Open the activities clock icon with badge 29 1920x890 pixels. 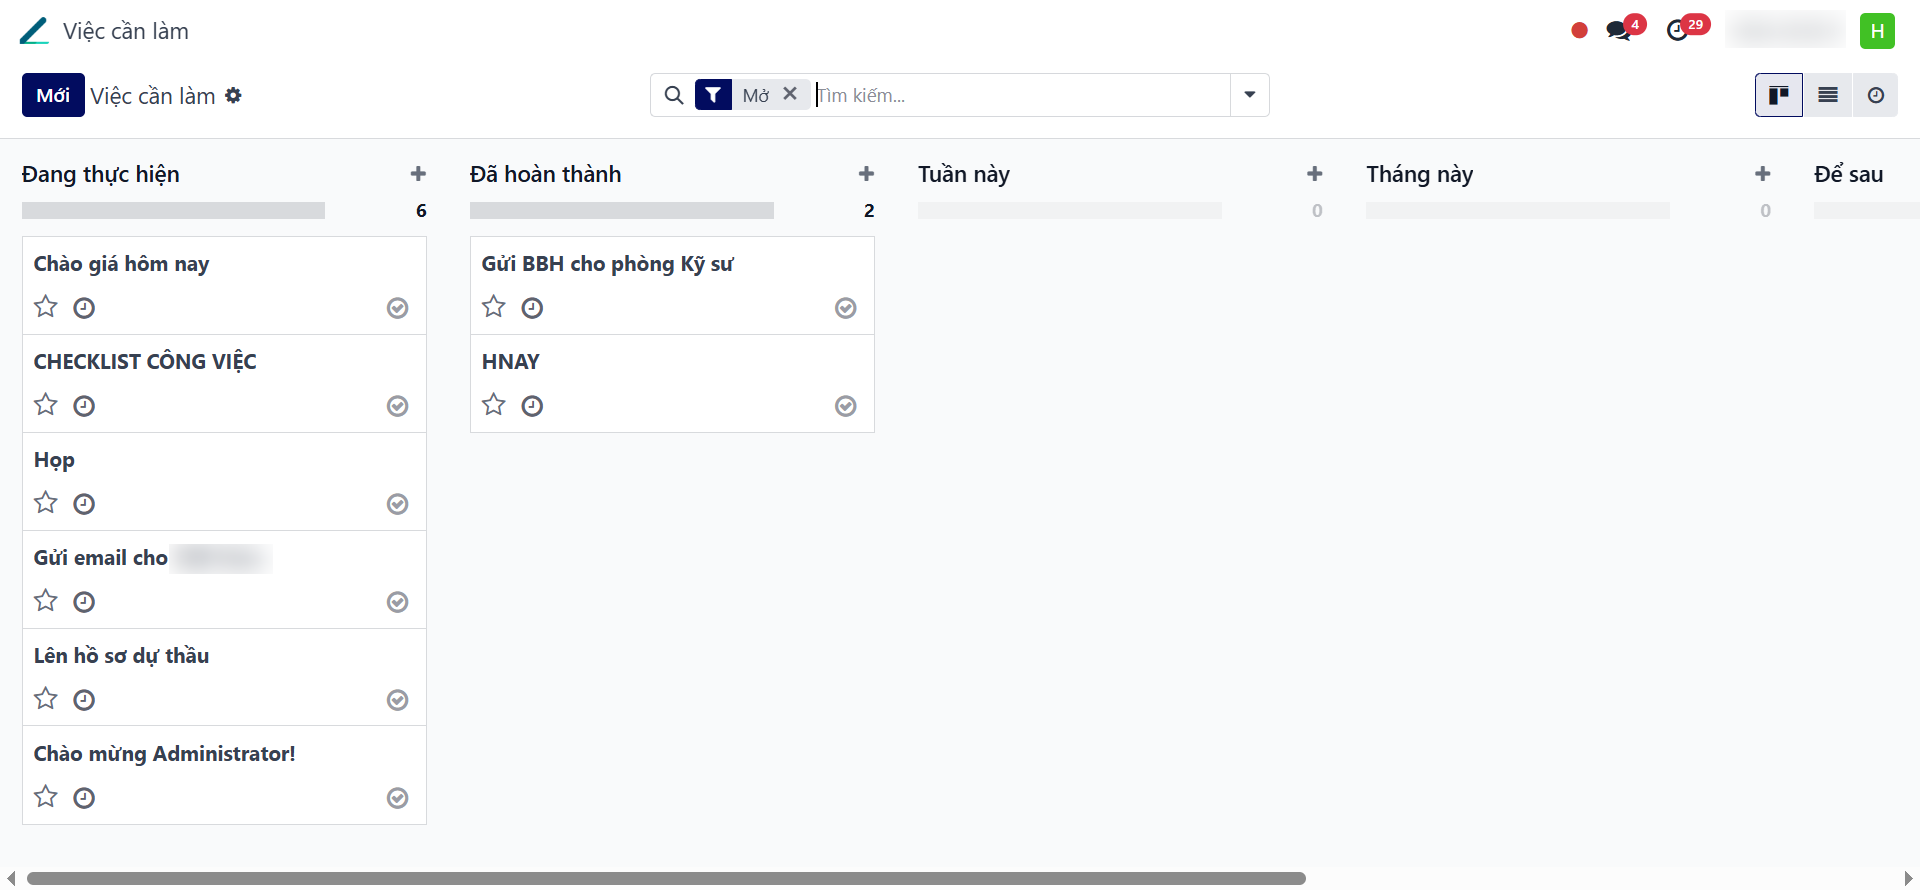1678,30
